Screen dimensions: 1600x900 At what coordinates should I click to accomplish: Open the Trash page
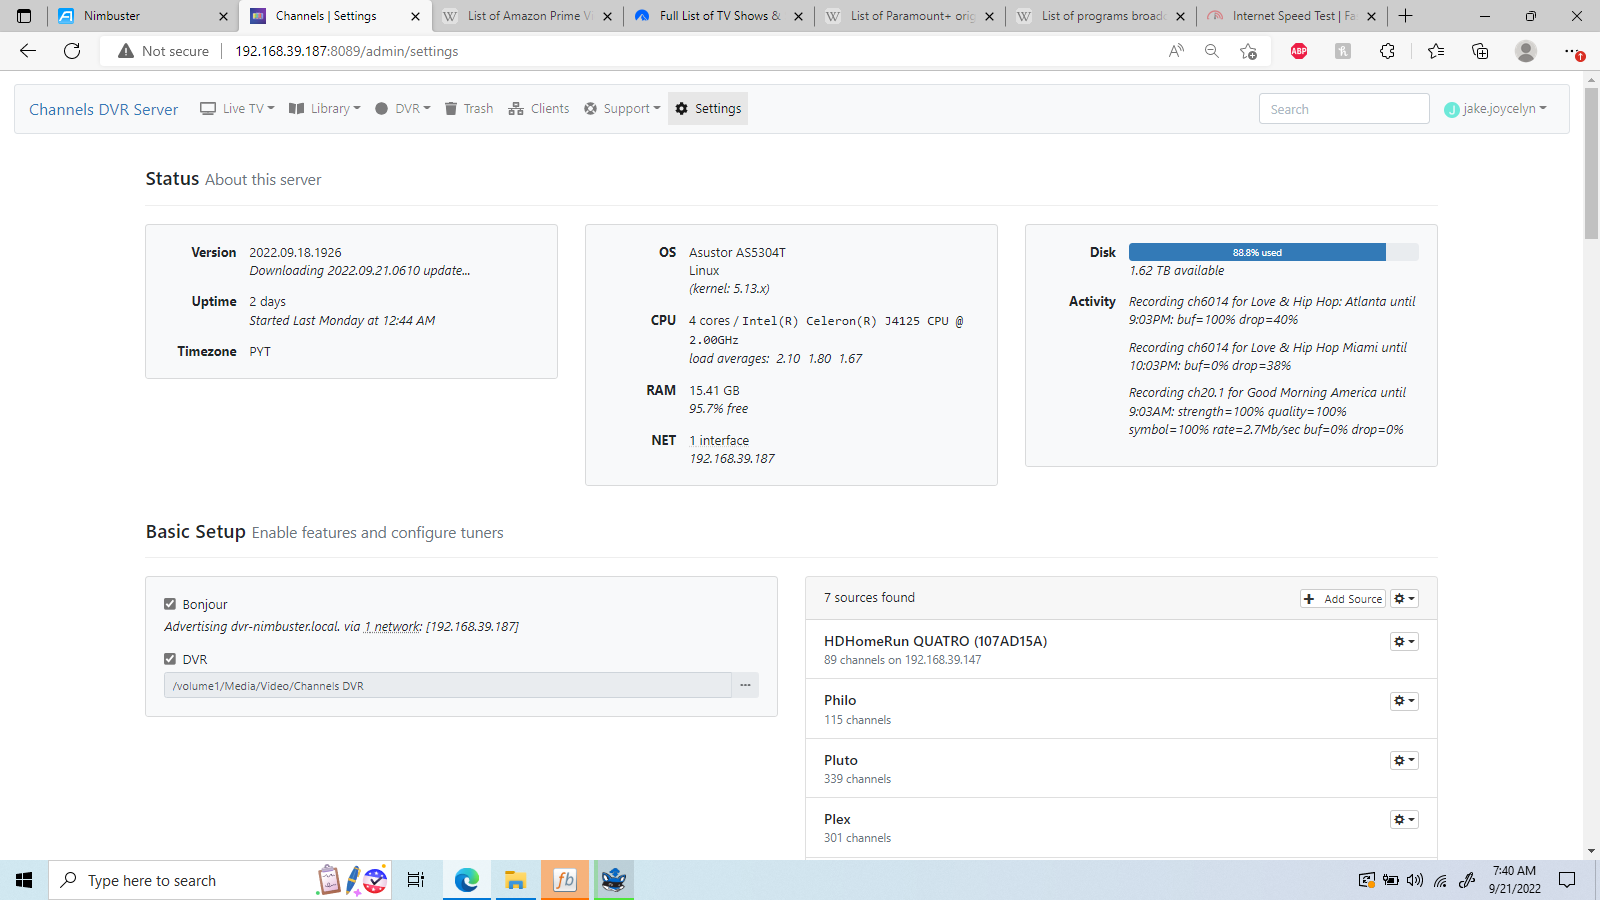[468, 109]
